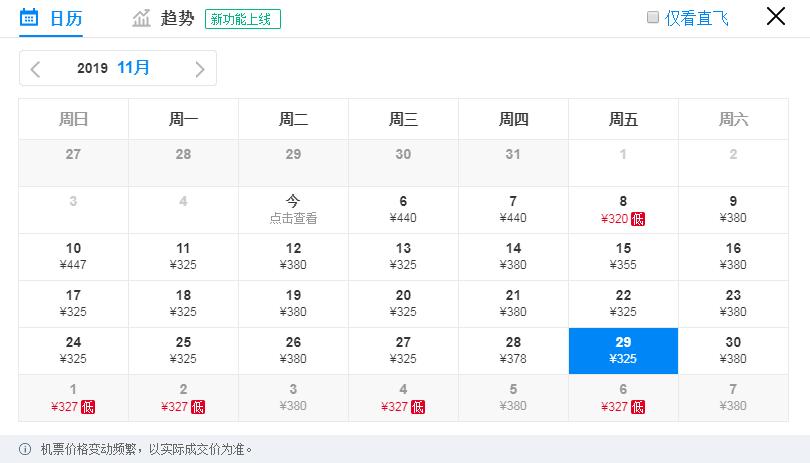Choose November 24 at ¥325
Viewport: 810px width, 463px height.
pos(73,351)
